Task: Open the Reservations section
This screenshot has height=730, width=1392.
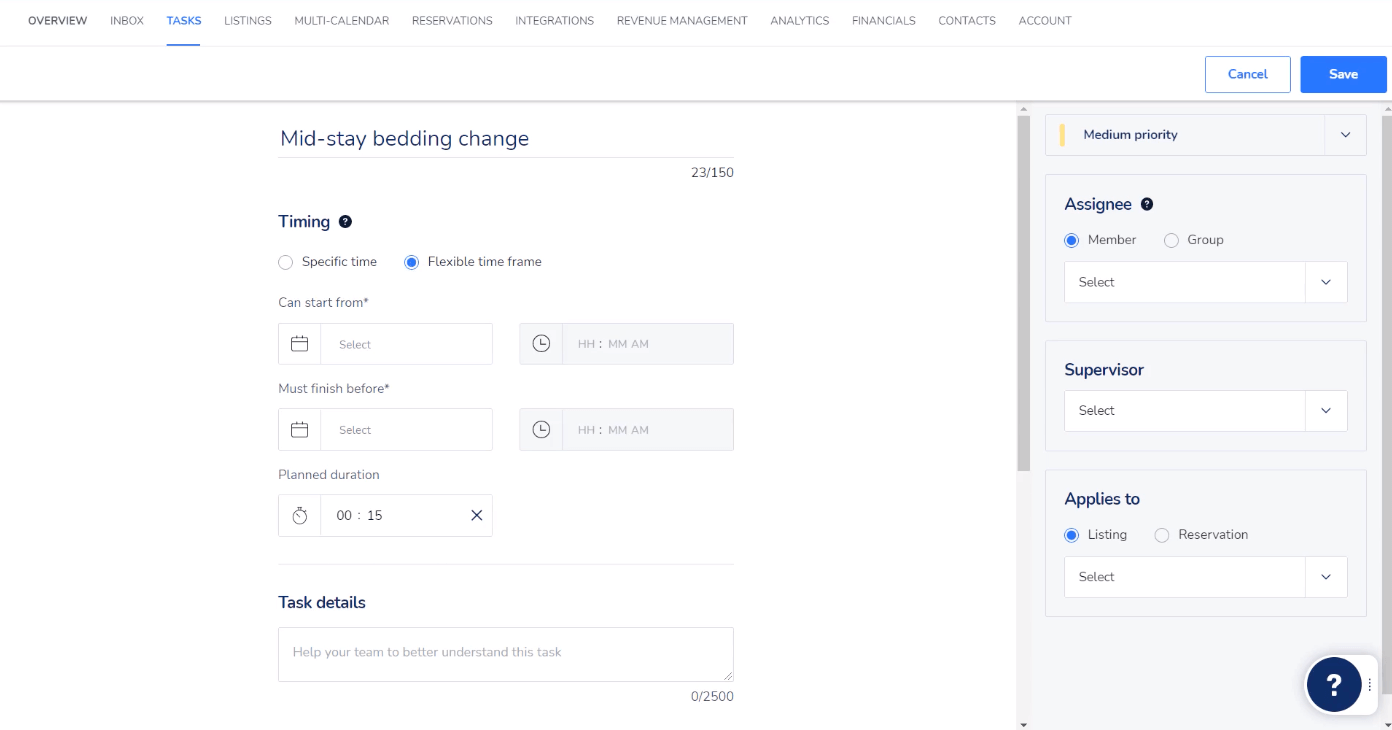Action: pyautogui.click(x=451, y=20)
